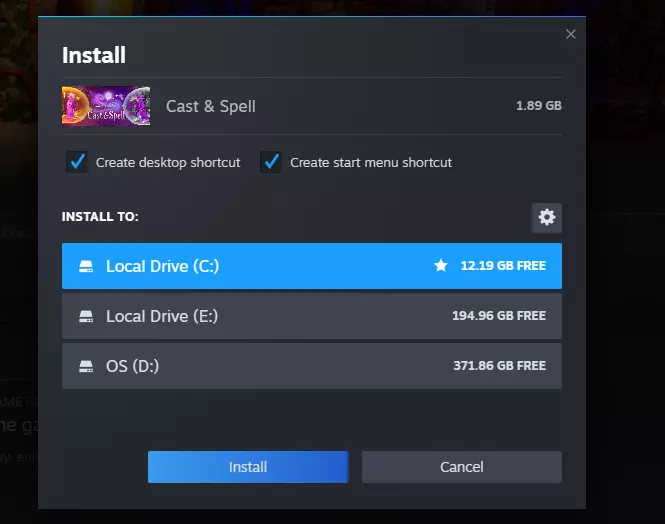Screen dimensions: 665x524
Task: Select Local Drive (E:) row label
Action: coord(162,316)
